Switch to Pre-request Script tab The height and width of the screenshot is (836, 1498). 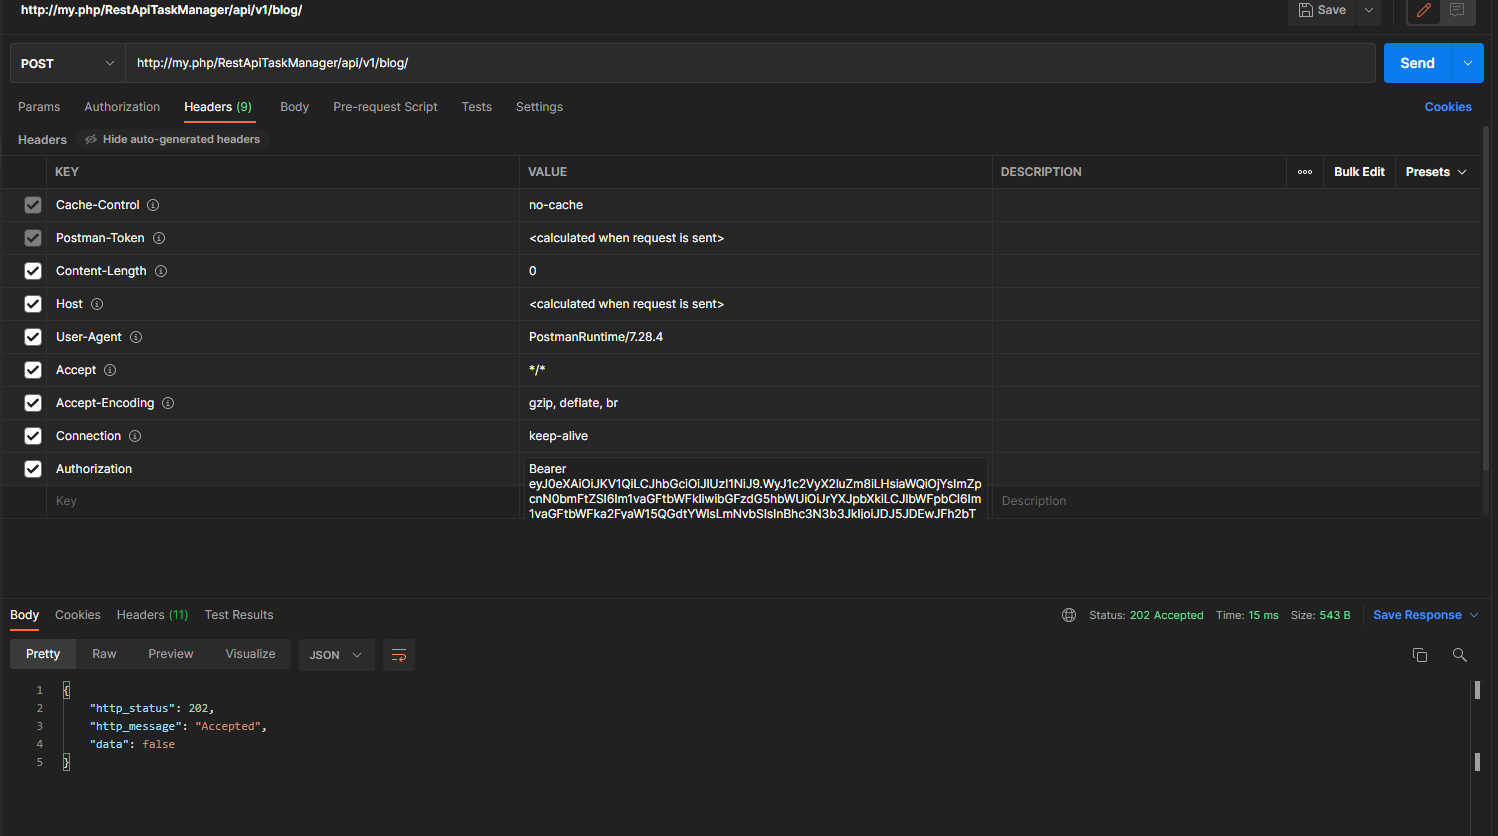pyautogui.click(x=385, y=107)
